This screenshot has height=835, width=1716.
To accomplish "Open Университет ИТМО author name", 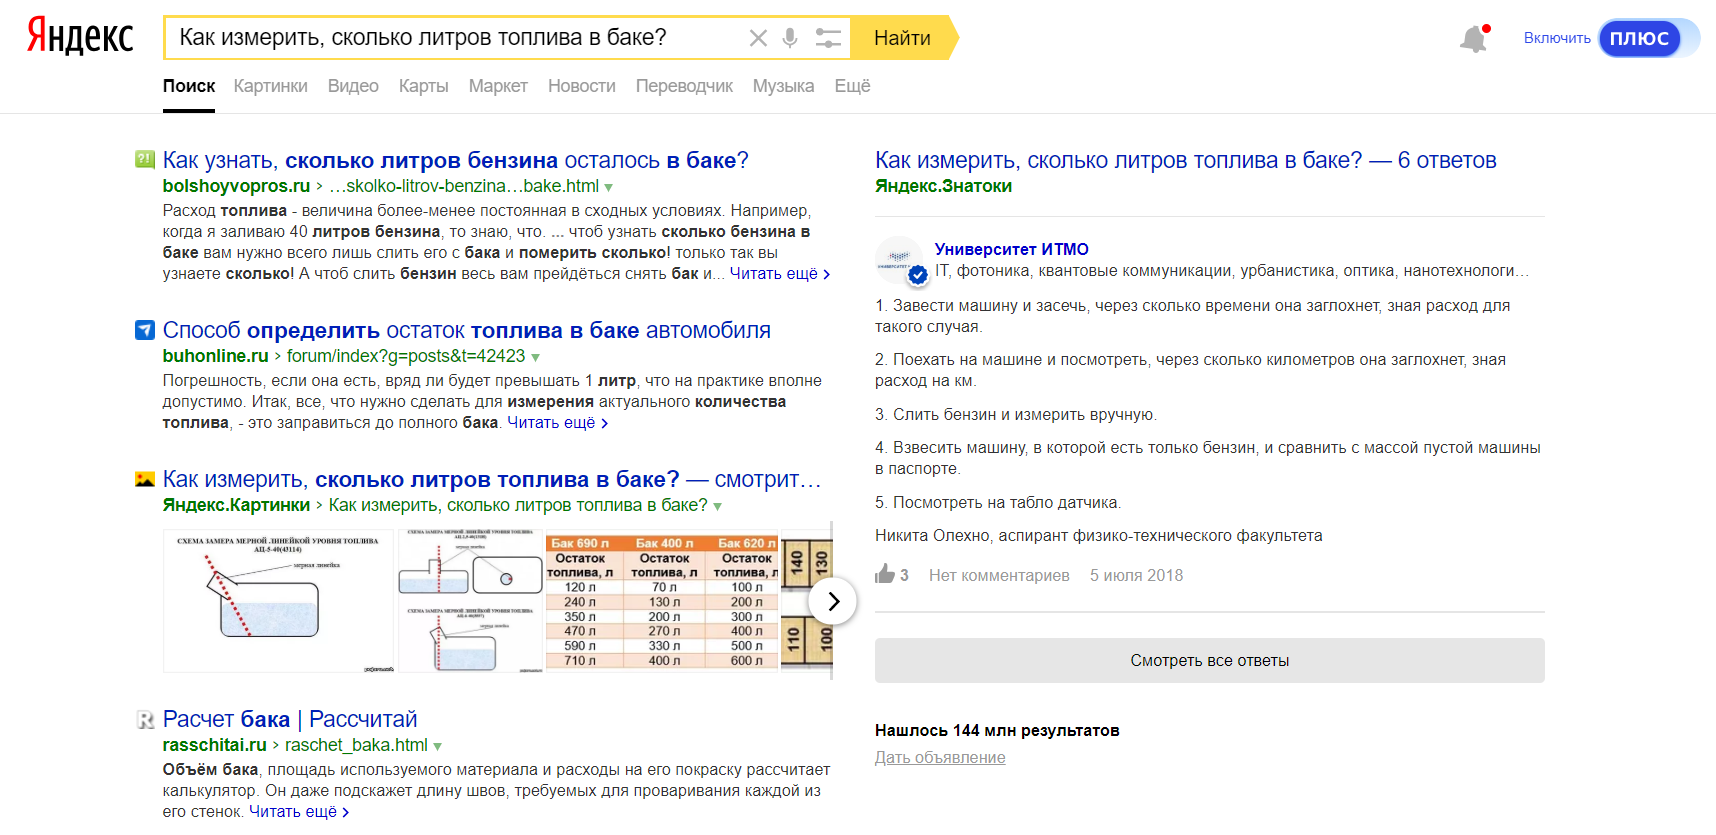I will tap(1011, 249).
